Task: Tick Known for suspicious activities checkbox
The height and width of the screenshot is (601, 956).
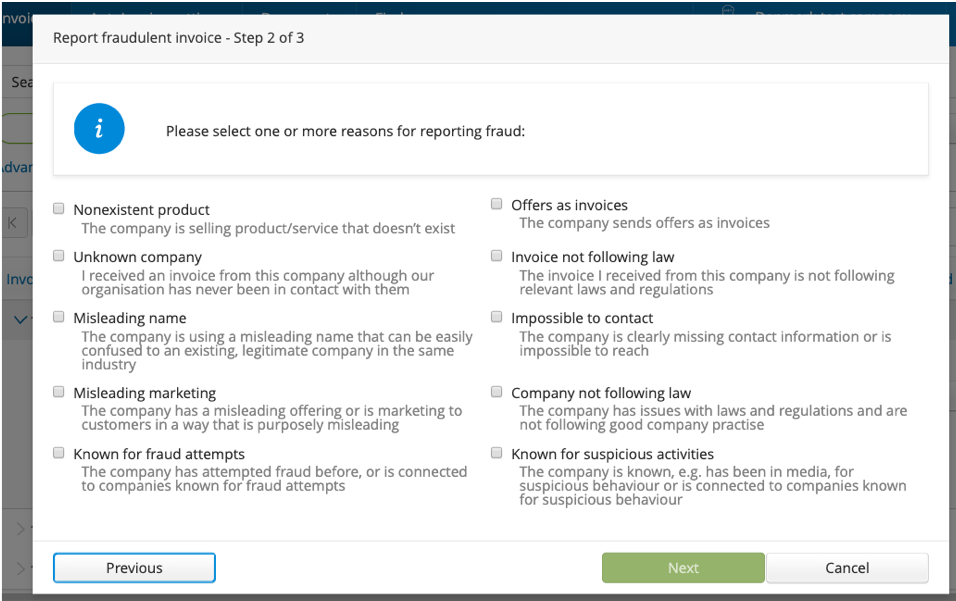Action: coord(497,453)
